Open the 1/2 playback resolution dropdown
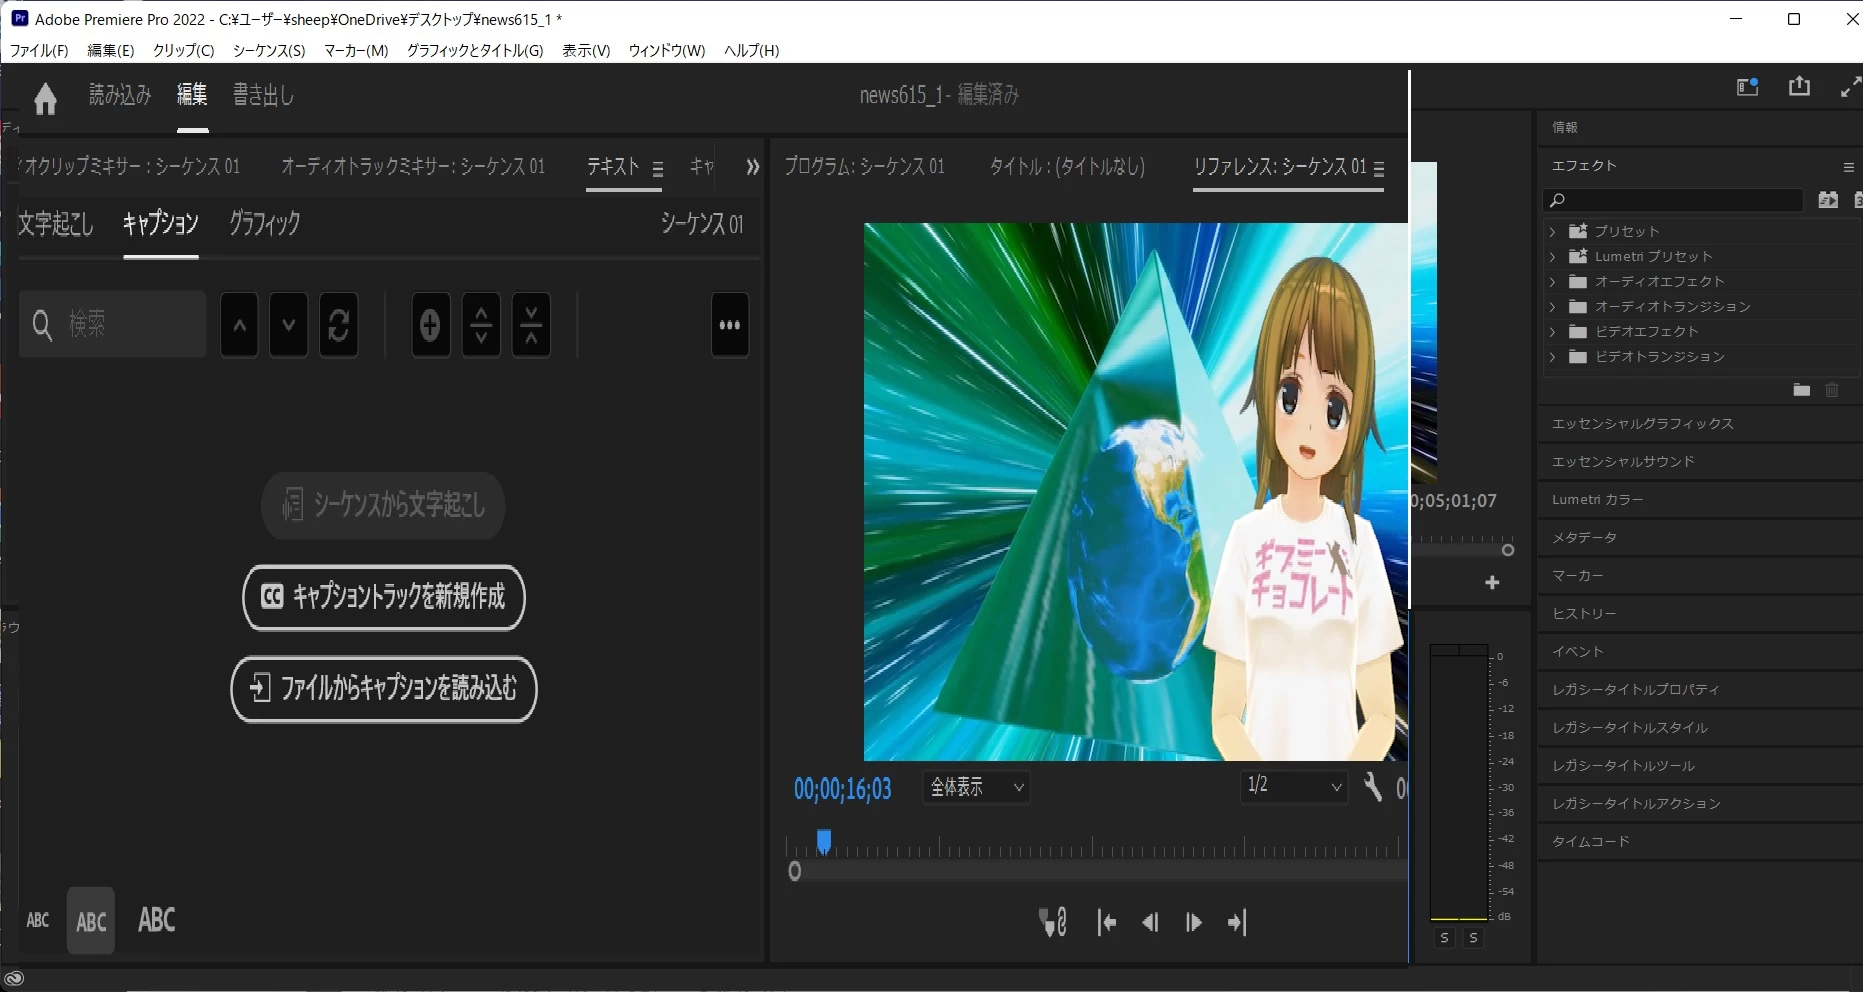Screen dimensions: 1863x992 1293,786
